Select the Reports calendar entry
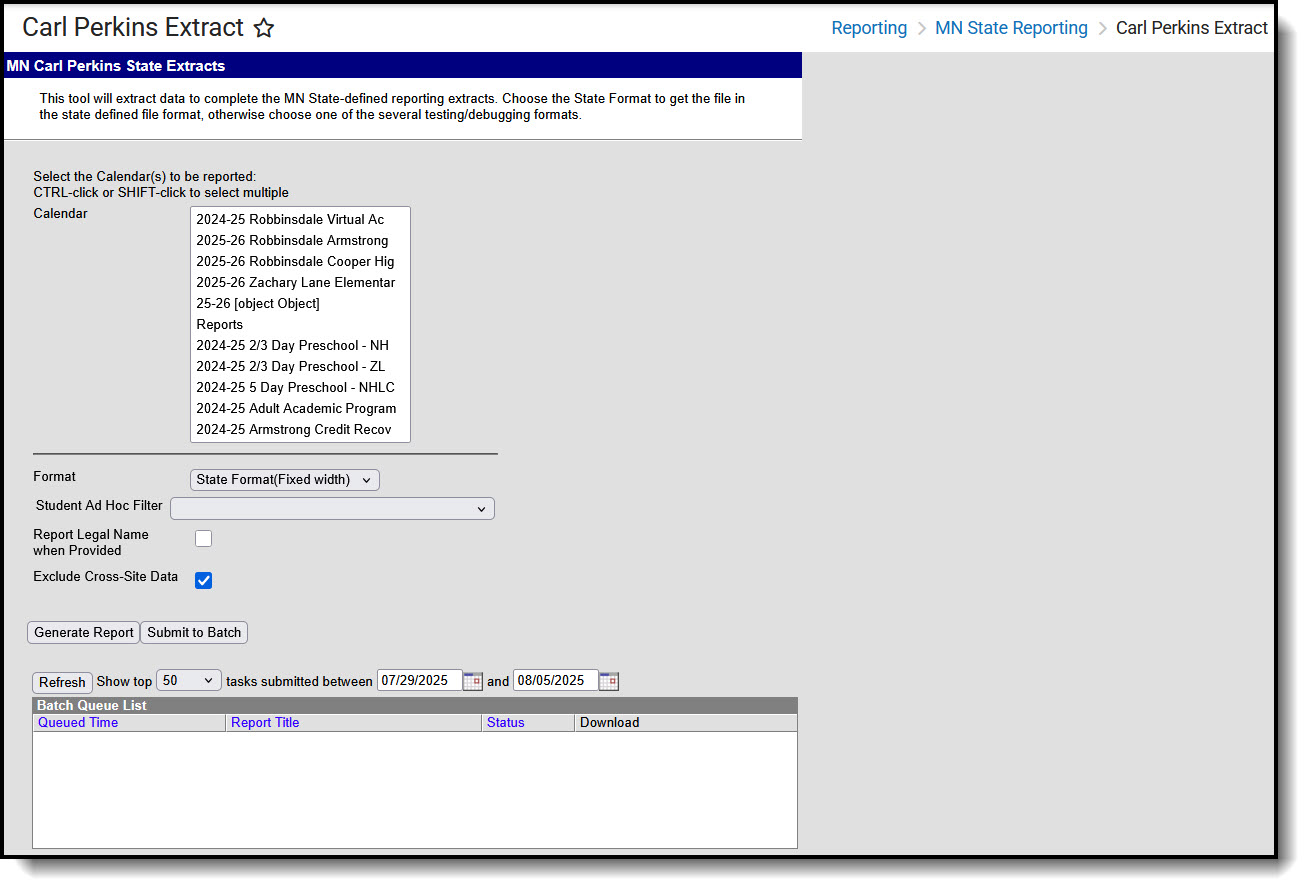1312x893 pixels. coord(300,325)
